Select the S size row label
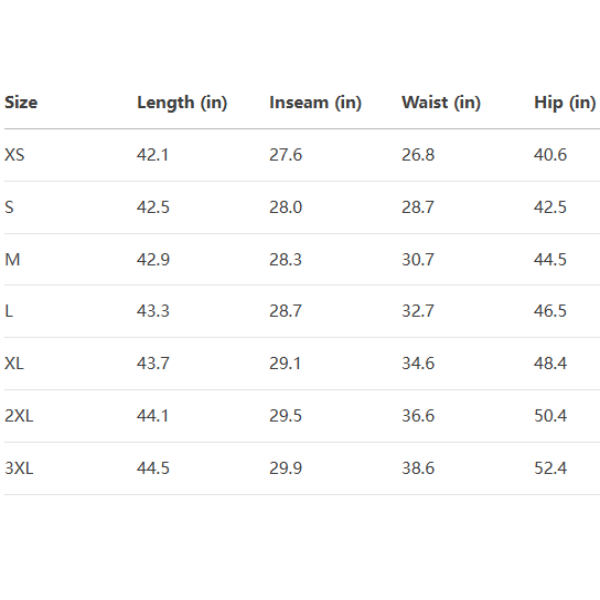This screenshot has height=600, width=600. tap(9, 207)
